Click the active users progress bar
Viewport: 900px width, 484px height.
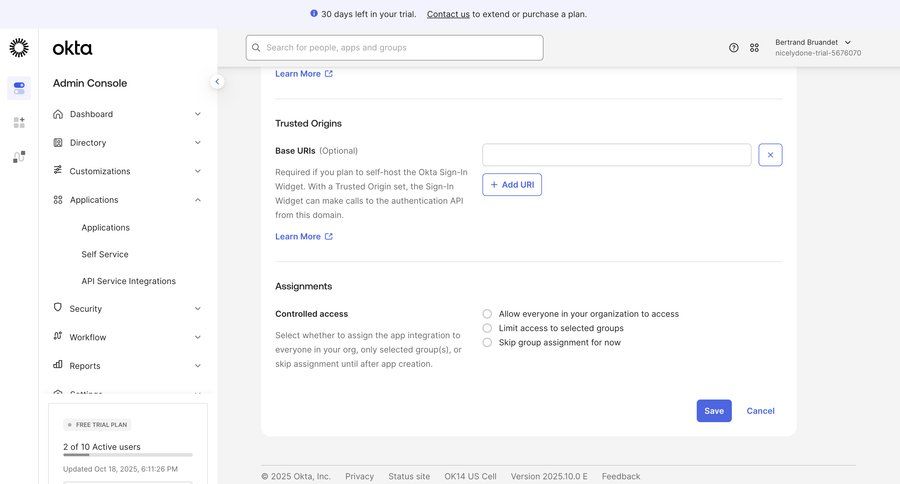click(x=128, y=455)
